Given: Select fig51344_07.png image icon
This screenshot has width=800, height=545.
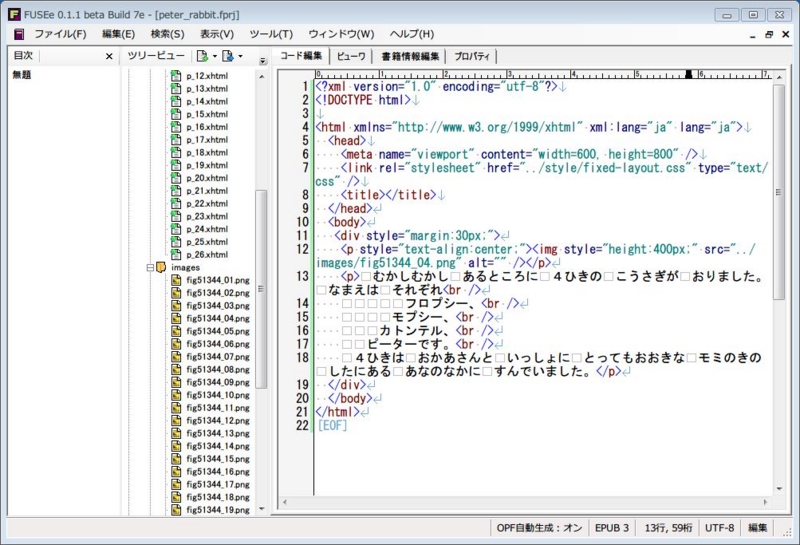Looking at the screenshot, I should 176,356.
